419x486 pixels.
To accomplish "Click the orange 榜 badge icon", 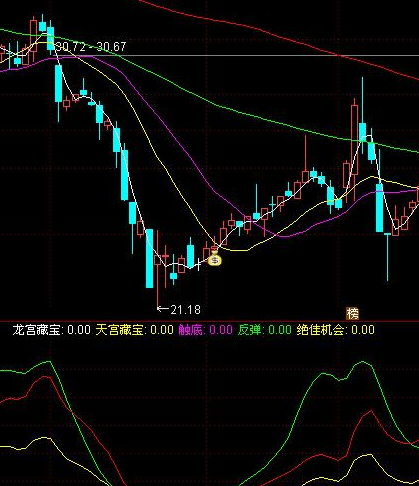I will (353, 313).
